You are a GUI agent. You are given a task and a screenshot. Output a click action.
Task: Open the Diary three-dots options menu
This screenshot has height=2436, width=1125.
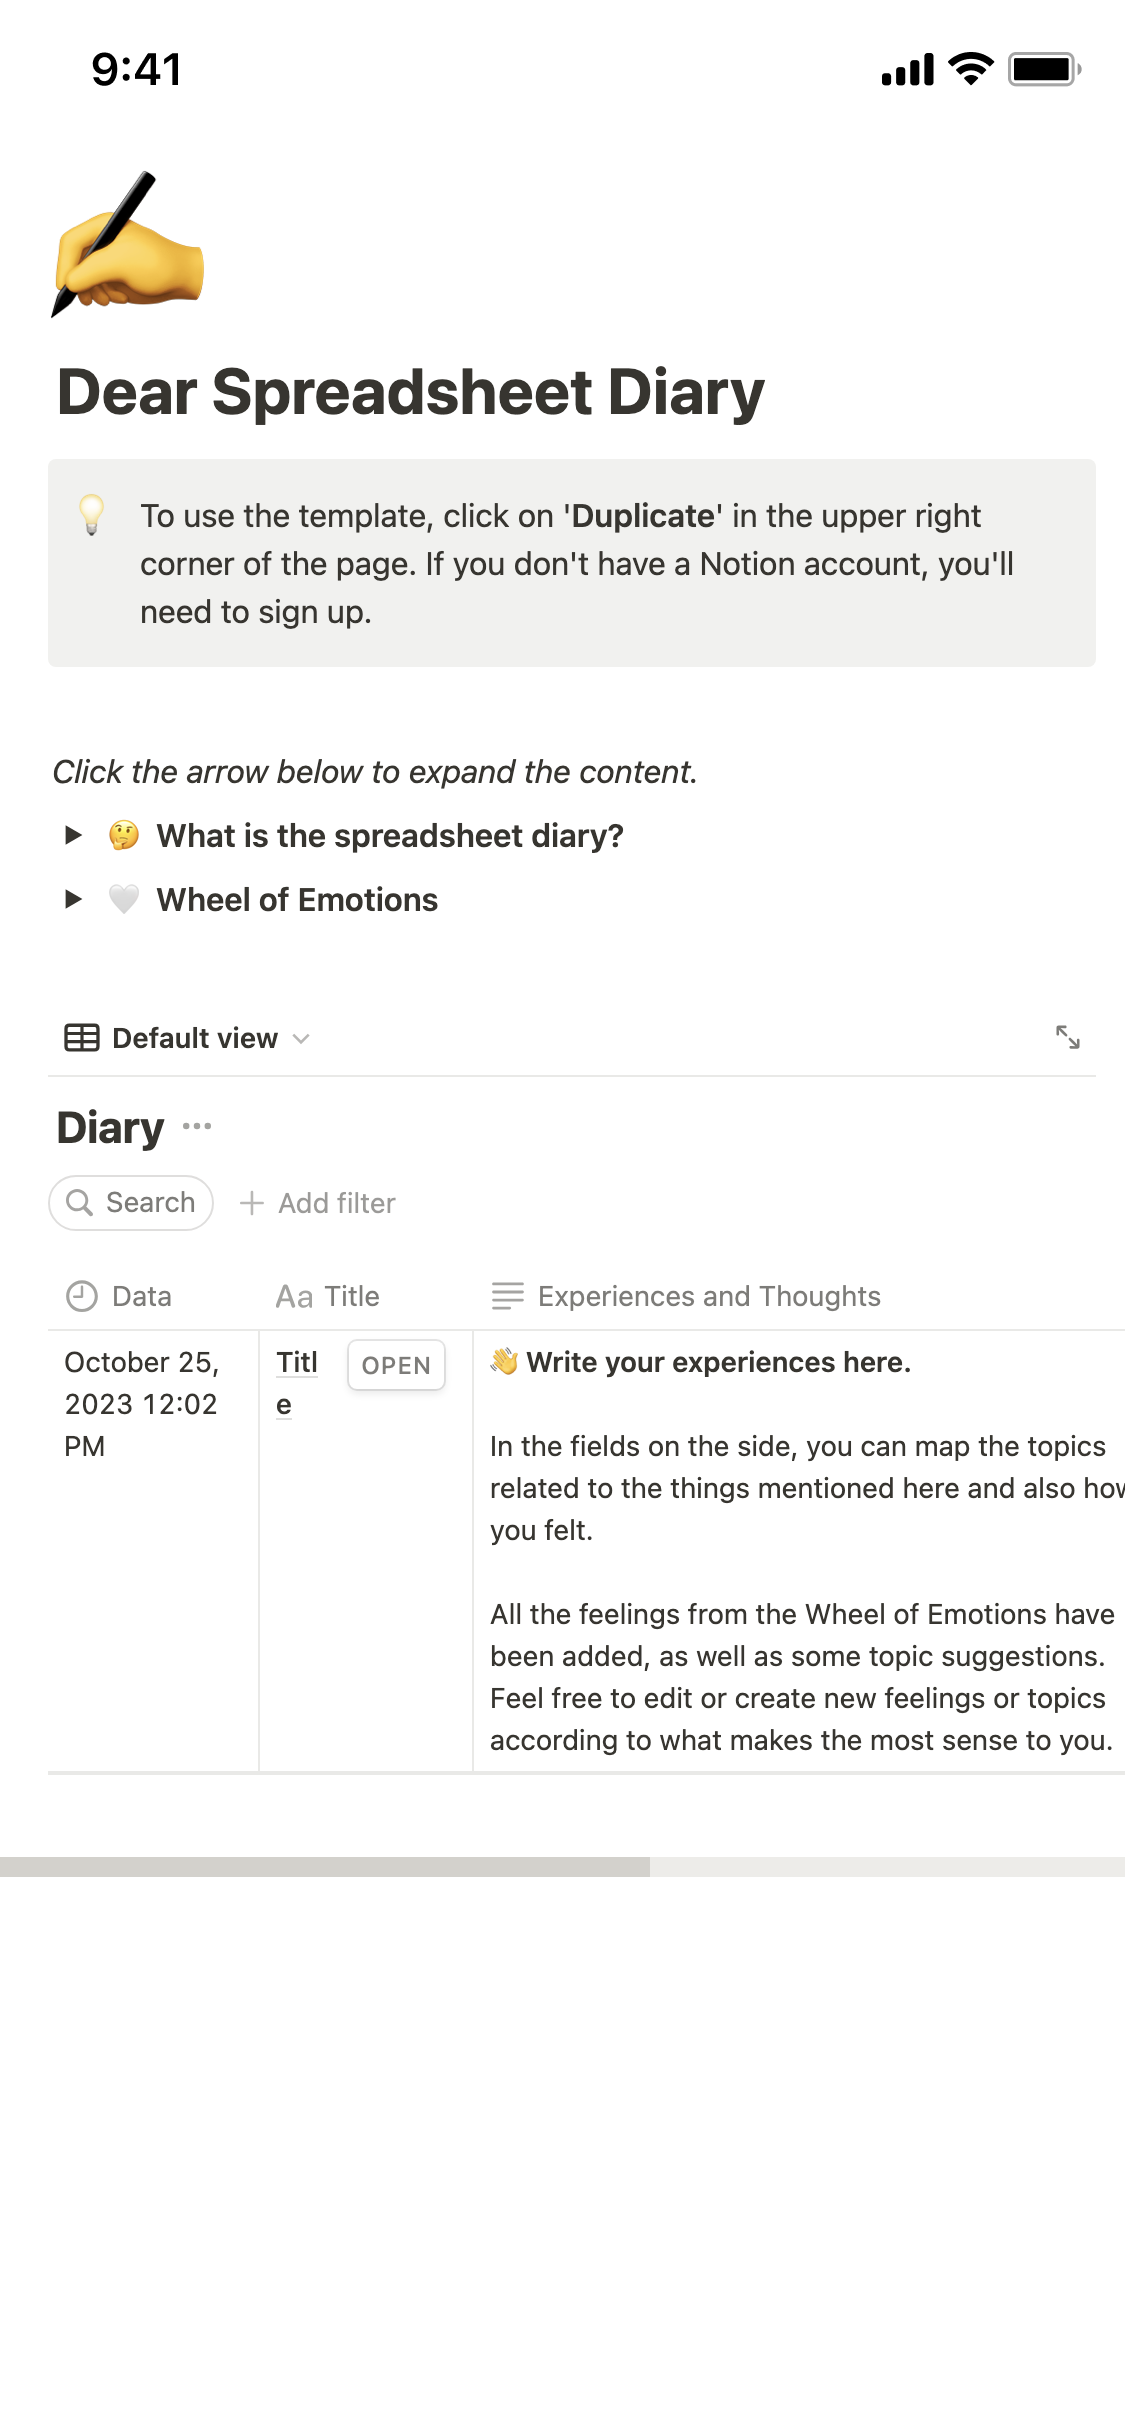(x=197, y=1127)
